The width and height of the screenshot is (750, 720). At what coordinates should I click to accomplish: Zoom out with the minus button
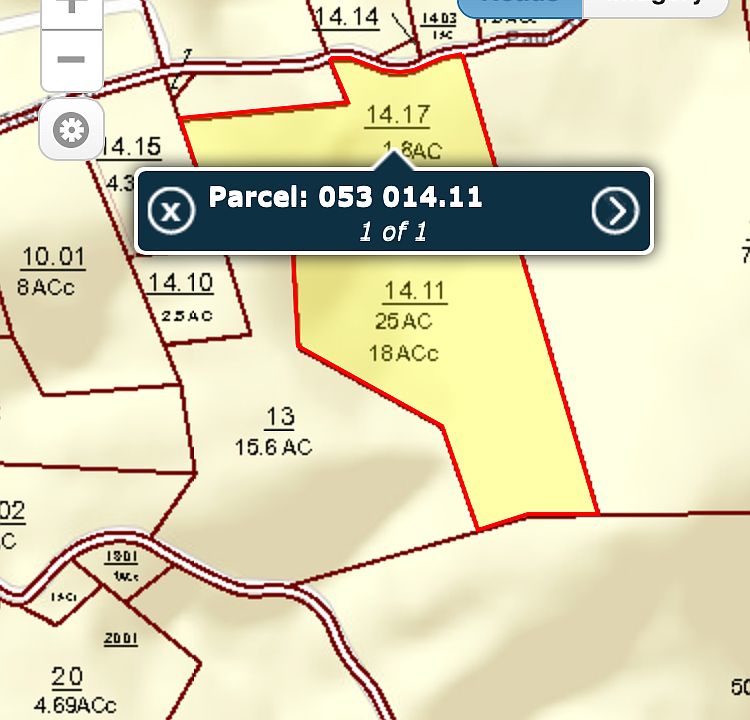[x=72, y=60]
